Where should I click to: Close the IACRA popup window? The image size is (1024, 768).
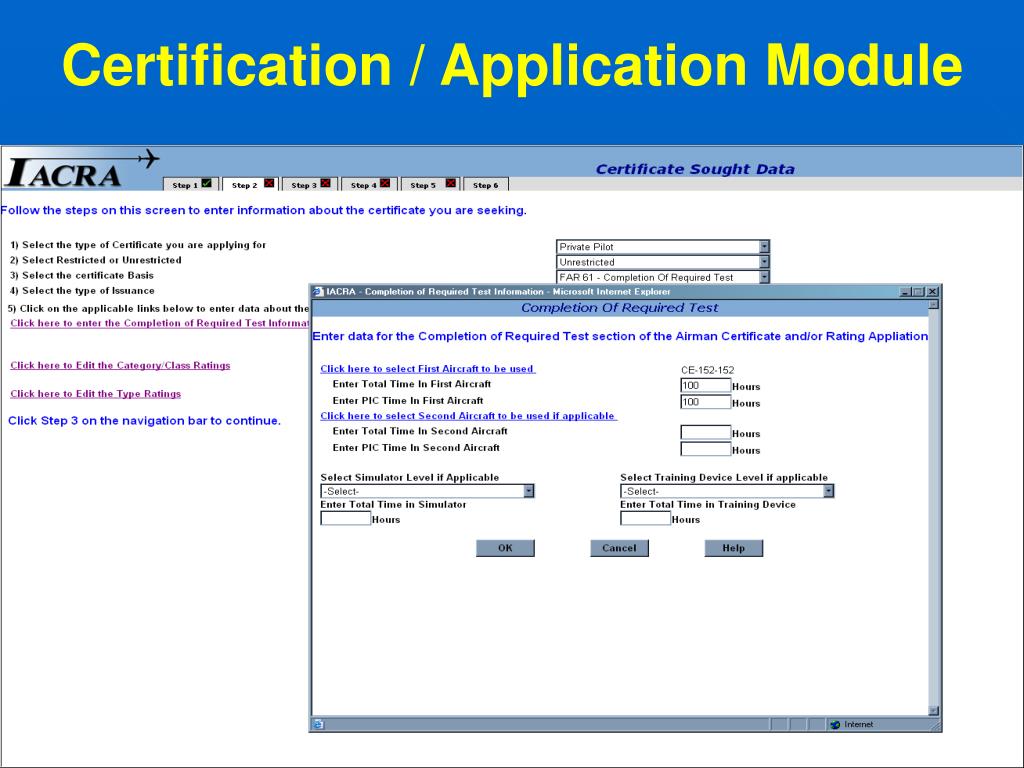coord(933,292)
